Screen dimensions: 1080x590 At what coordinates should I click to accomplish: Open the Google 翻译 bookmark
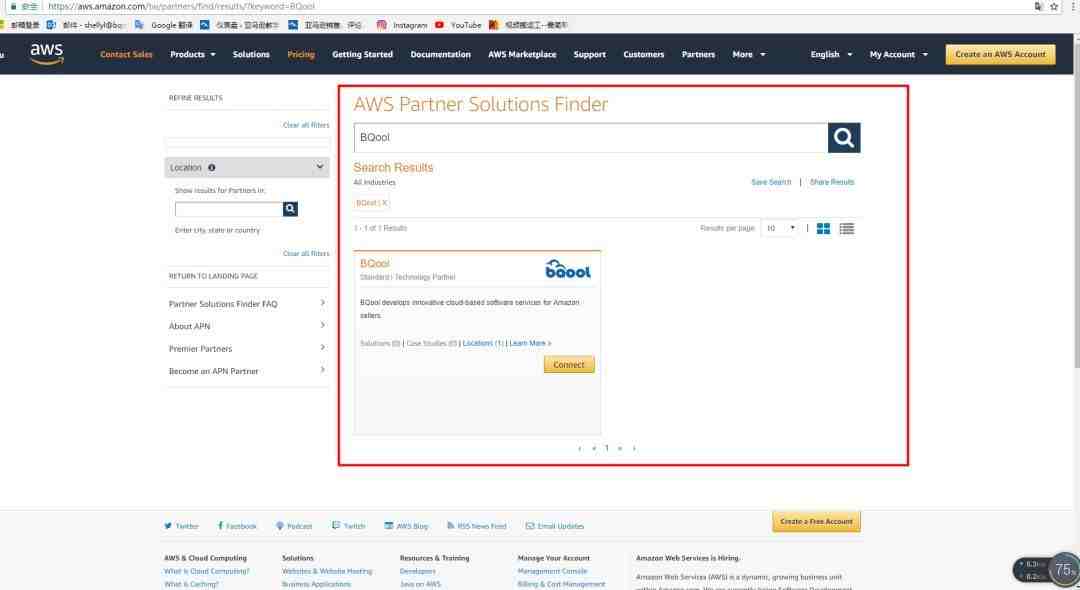(x=164, y=25)
